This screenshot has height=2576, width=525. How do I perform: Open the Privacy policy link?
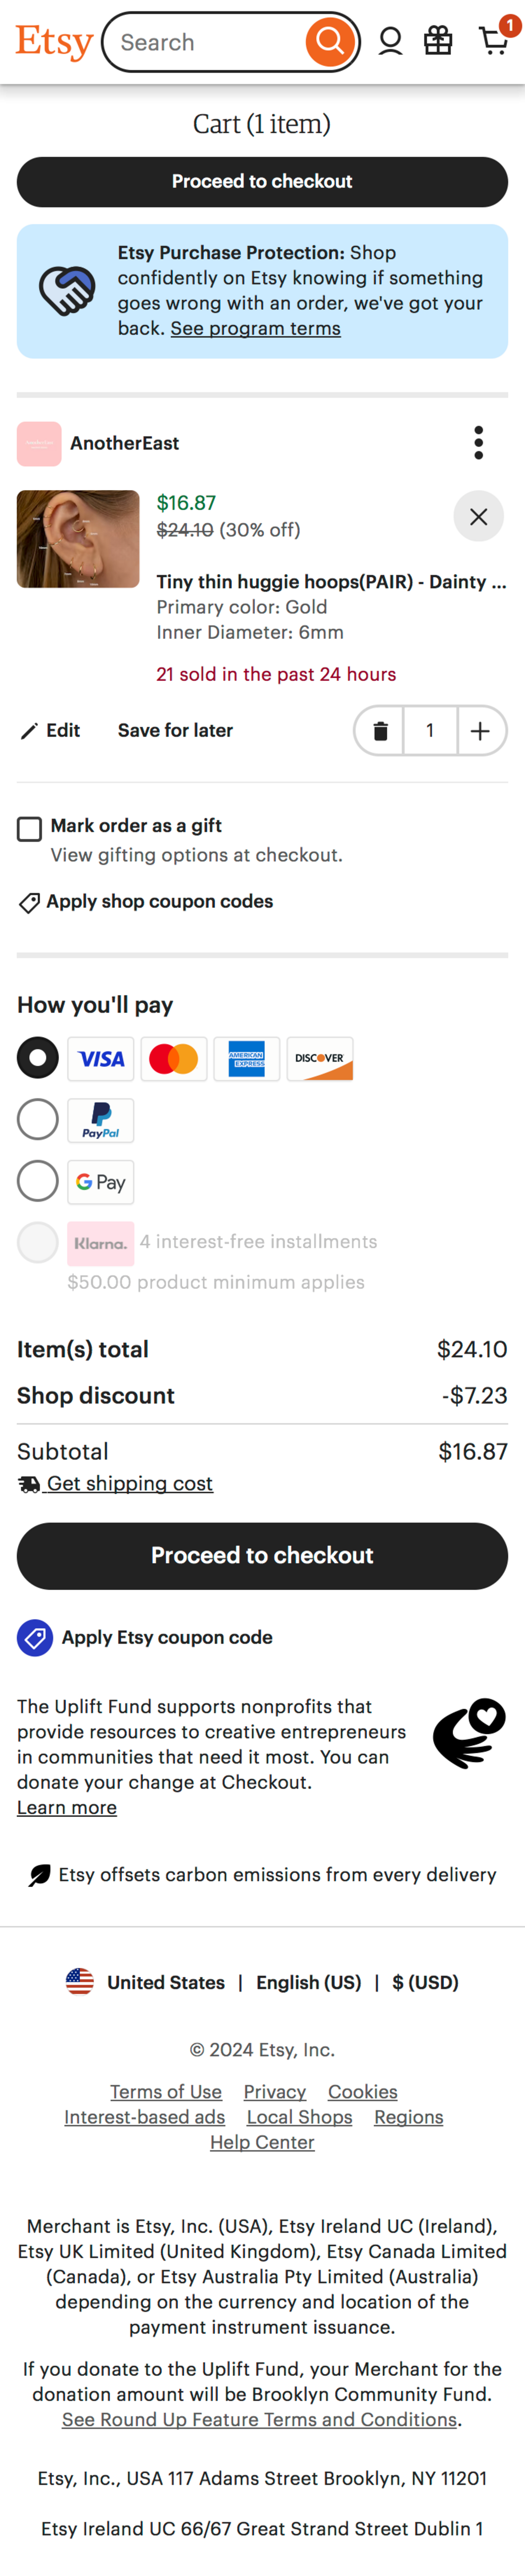coord(275,2092)
